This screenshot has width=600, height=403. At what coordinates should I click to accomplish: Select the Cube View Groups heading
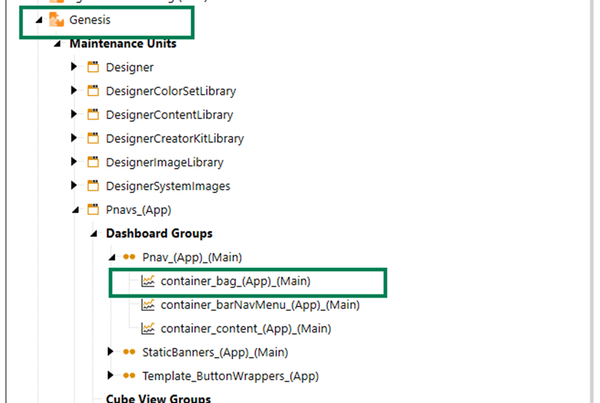pyautogui.click(x=158, y=398)
